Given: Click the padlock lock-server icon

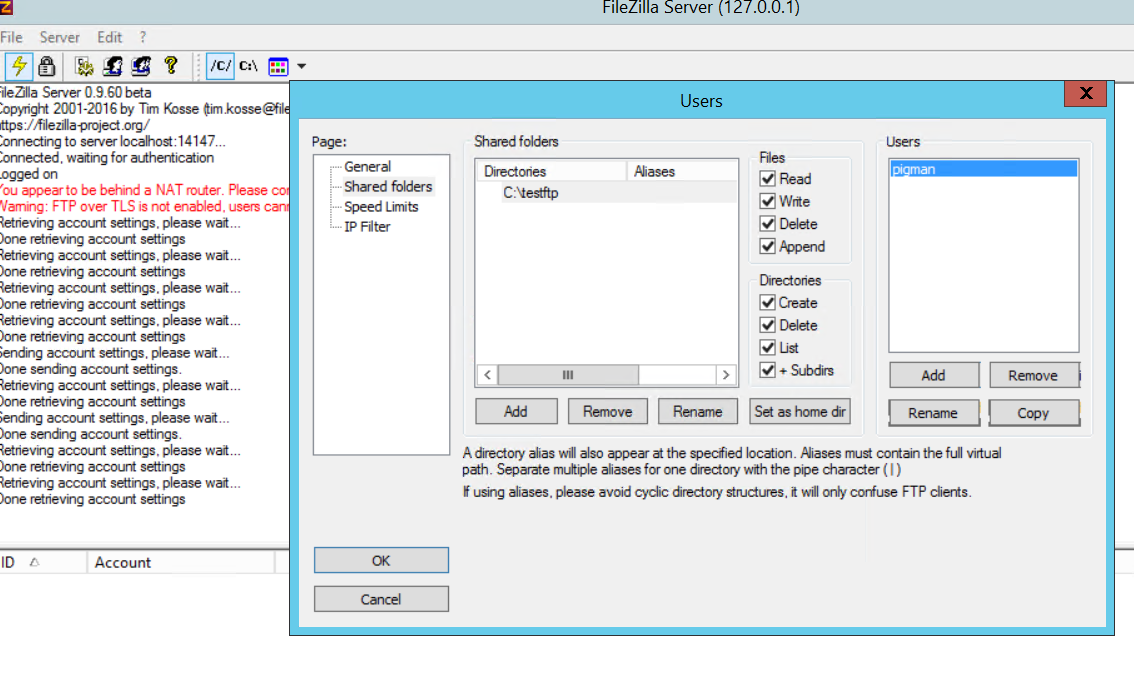Looking at the screenshot, I should 47,66.
